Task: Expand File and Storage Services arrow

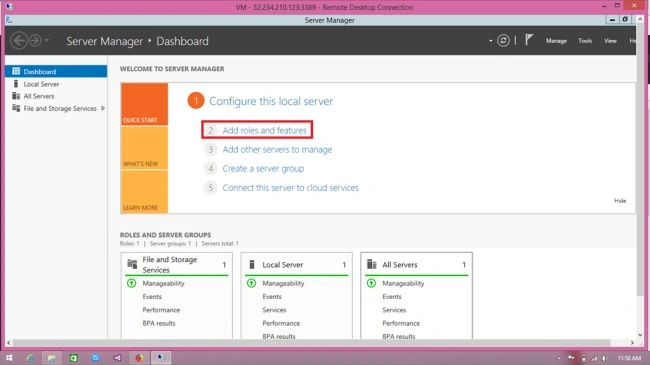Action: coord(102,108)
